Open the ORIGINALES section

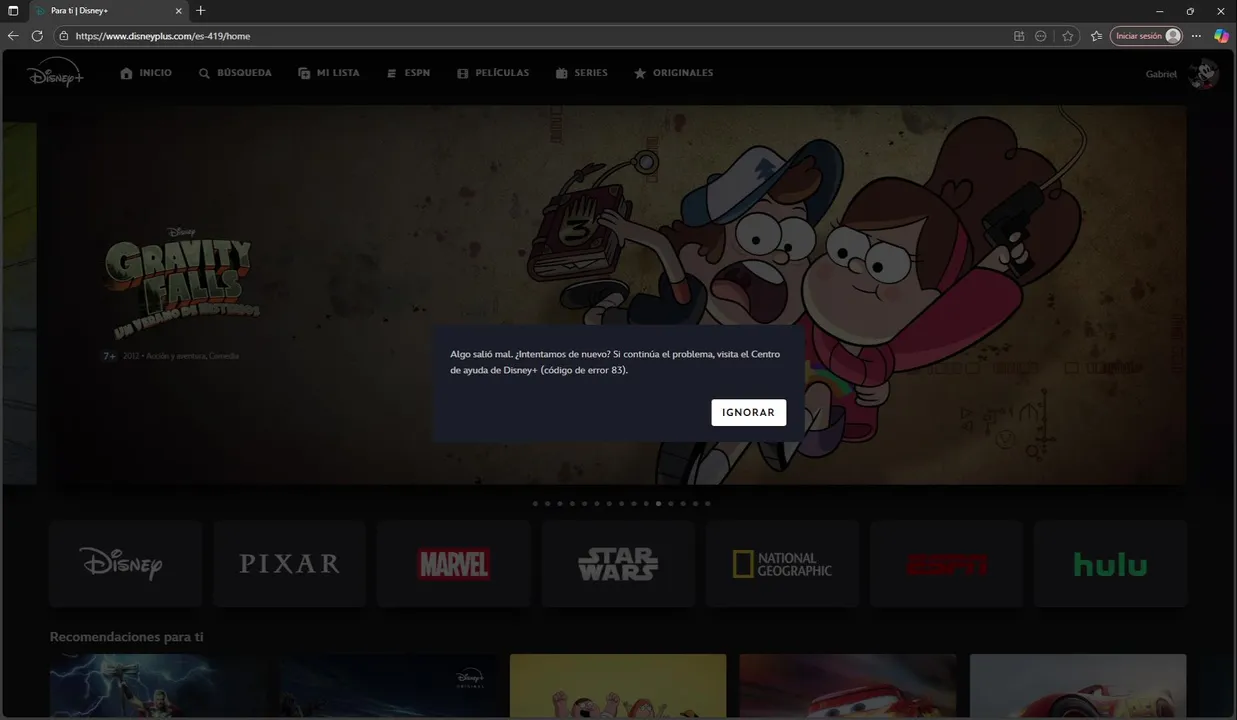click(674, 73)
